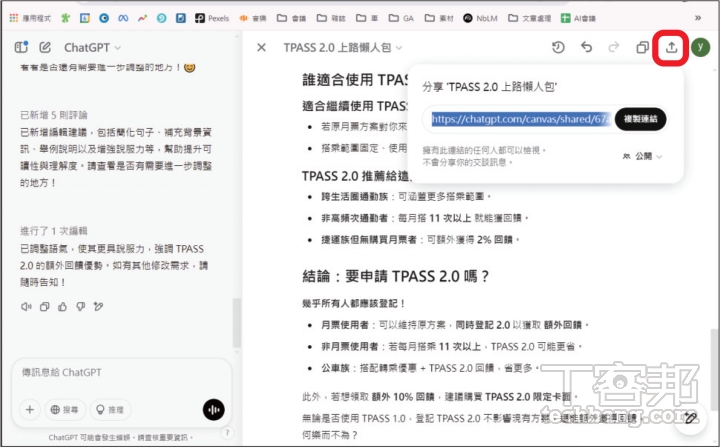Give thumbs up to the reply
Image resolution: width=720 pixels, height=448 pixels.
point(62,307)
